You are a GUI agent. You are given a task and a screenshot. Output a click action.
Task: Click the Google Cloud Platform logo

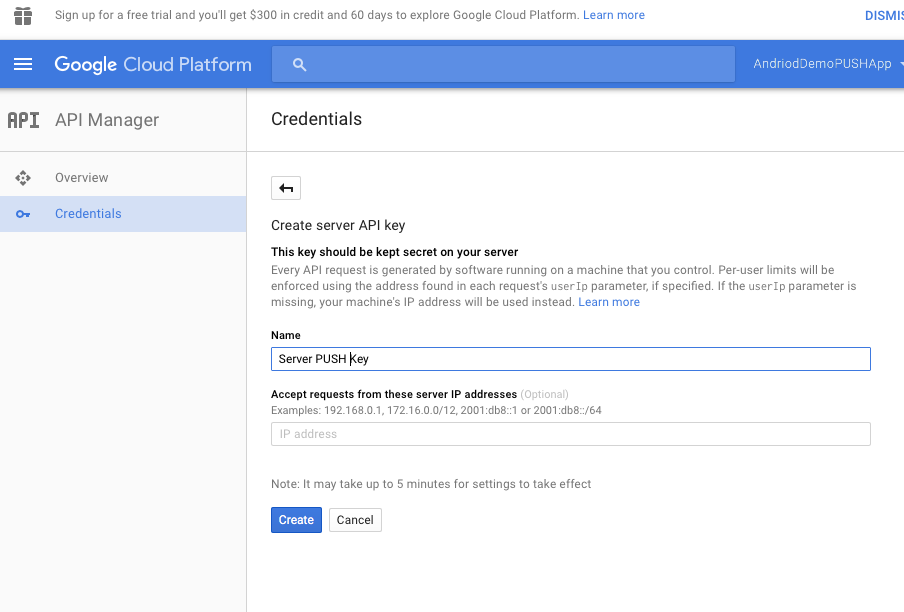tap(153, 64)
